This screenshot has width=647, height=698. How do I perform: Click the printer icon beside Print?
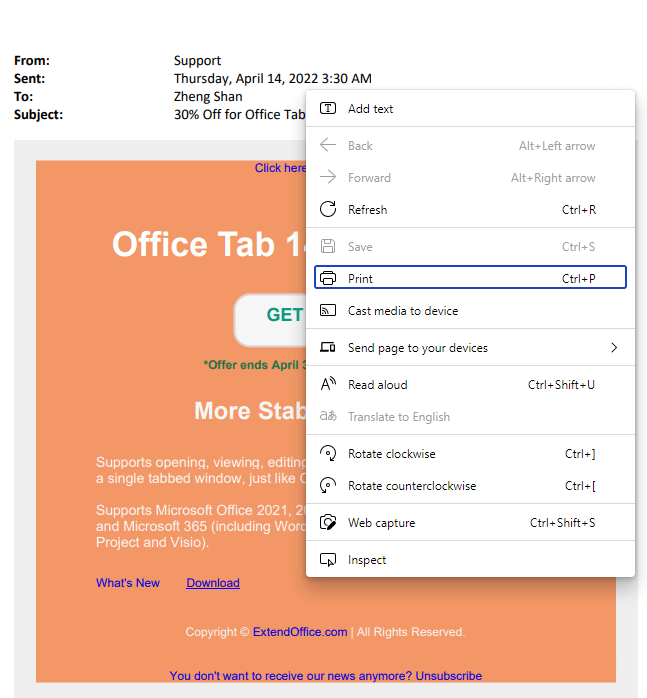(328, 278)
